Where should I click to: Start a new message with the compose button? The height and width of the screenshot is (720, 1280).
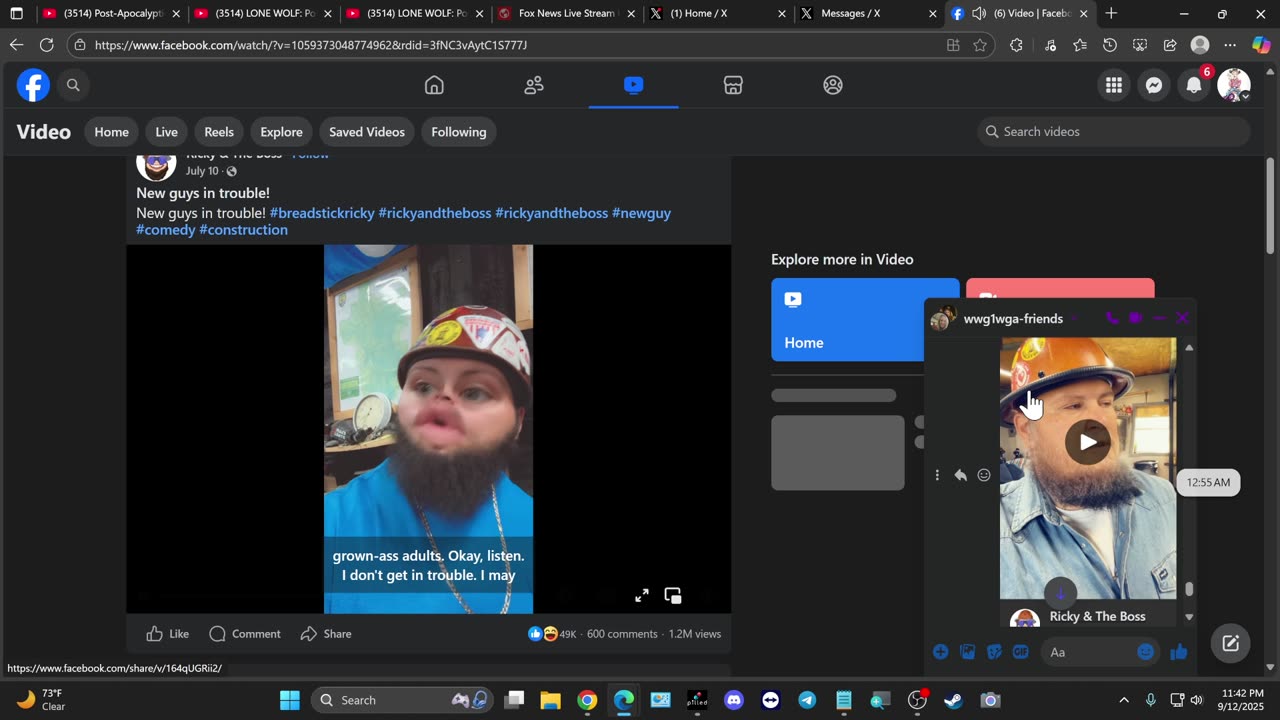tap(1231, 644)
